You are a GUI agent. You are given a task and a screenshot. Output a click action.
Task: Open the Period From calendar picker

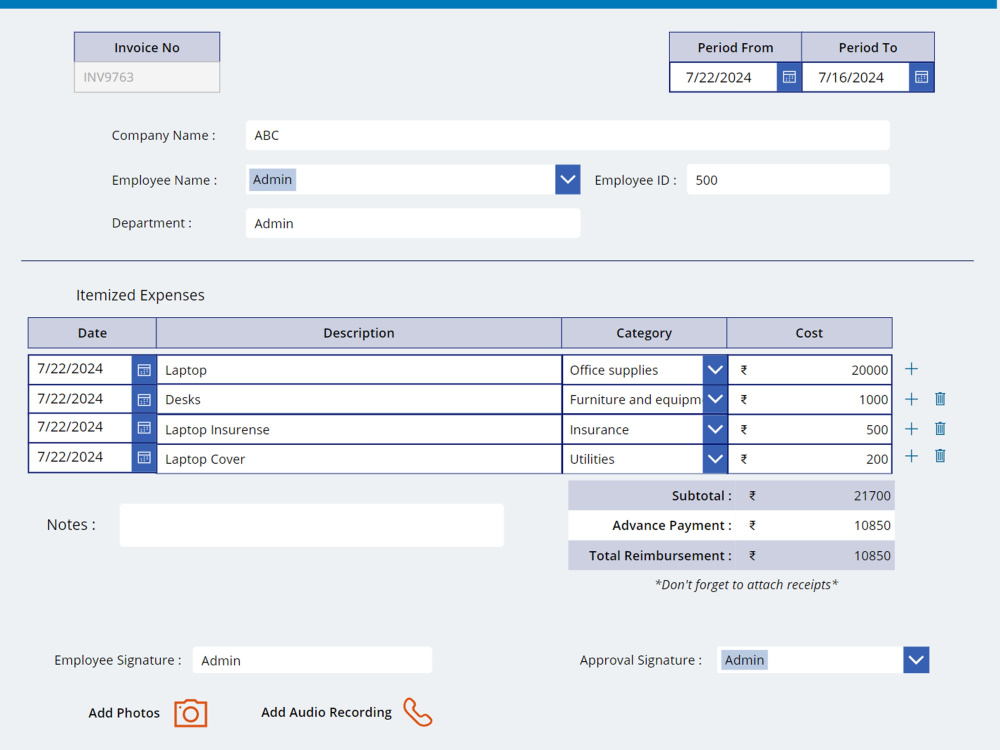(789, 77)
